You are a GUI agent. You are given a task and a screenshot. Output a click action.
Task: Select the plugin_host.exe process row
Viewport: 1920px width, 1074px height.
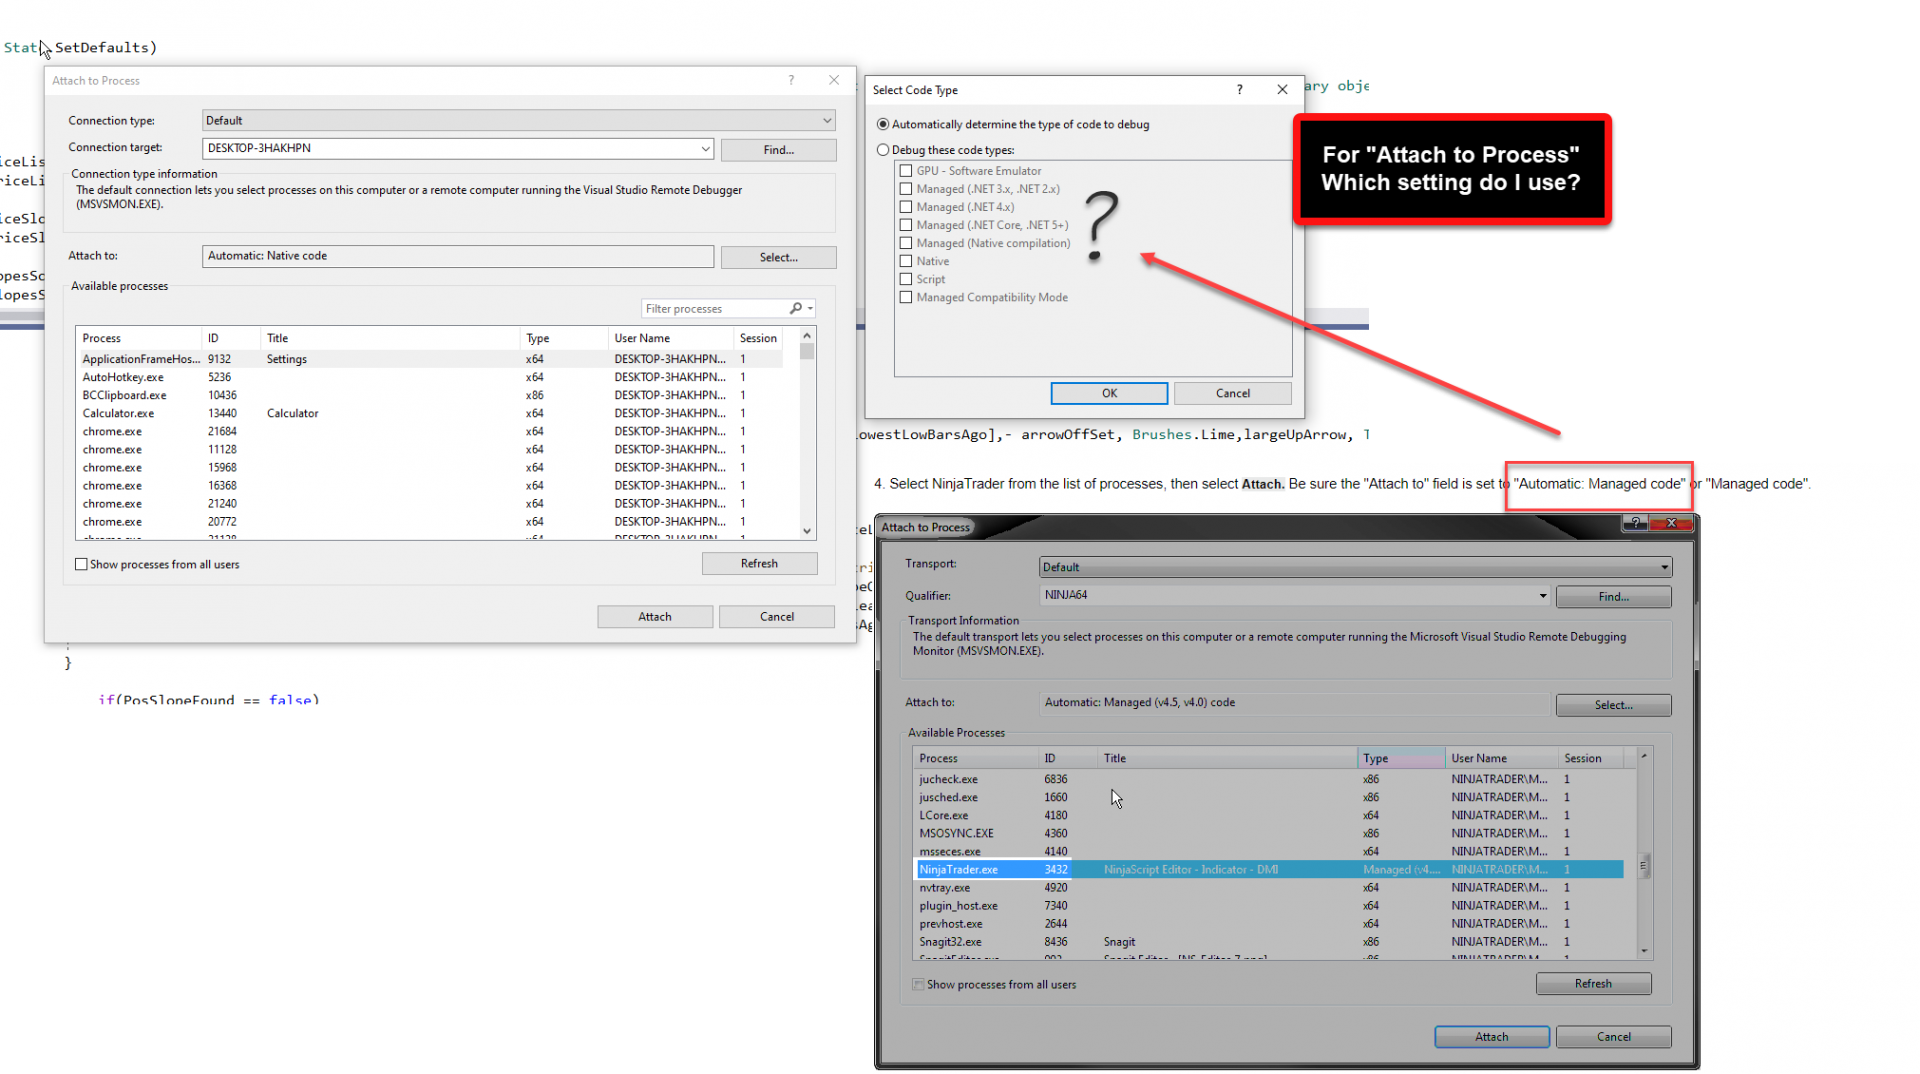1269,906
